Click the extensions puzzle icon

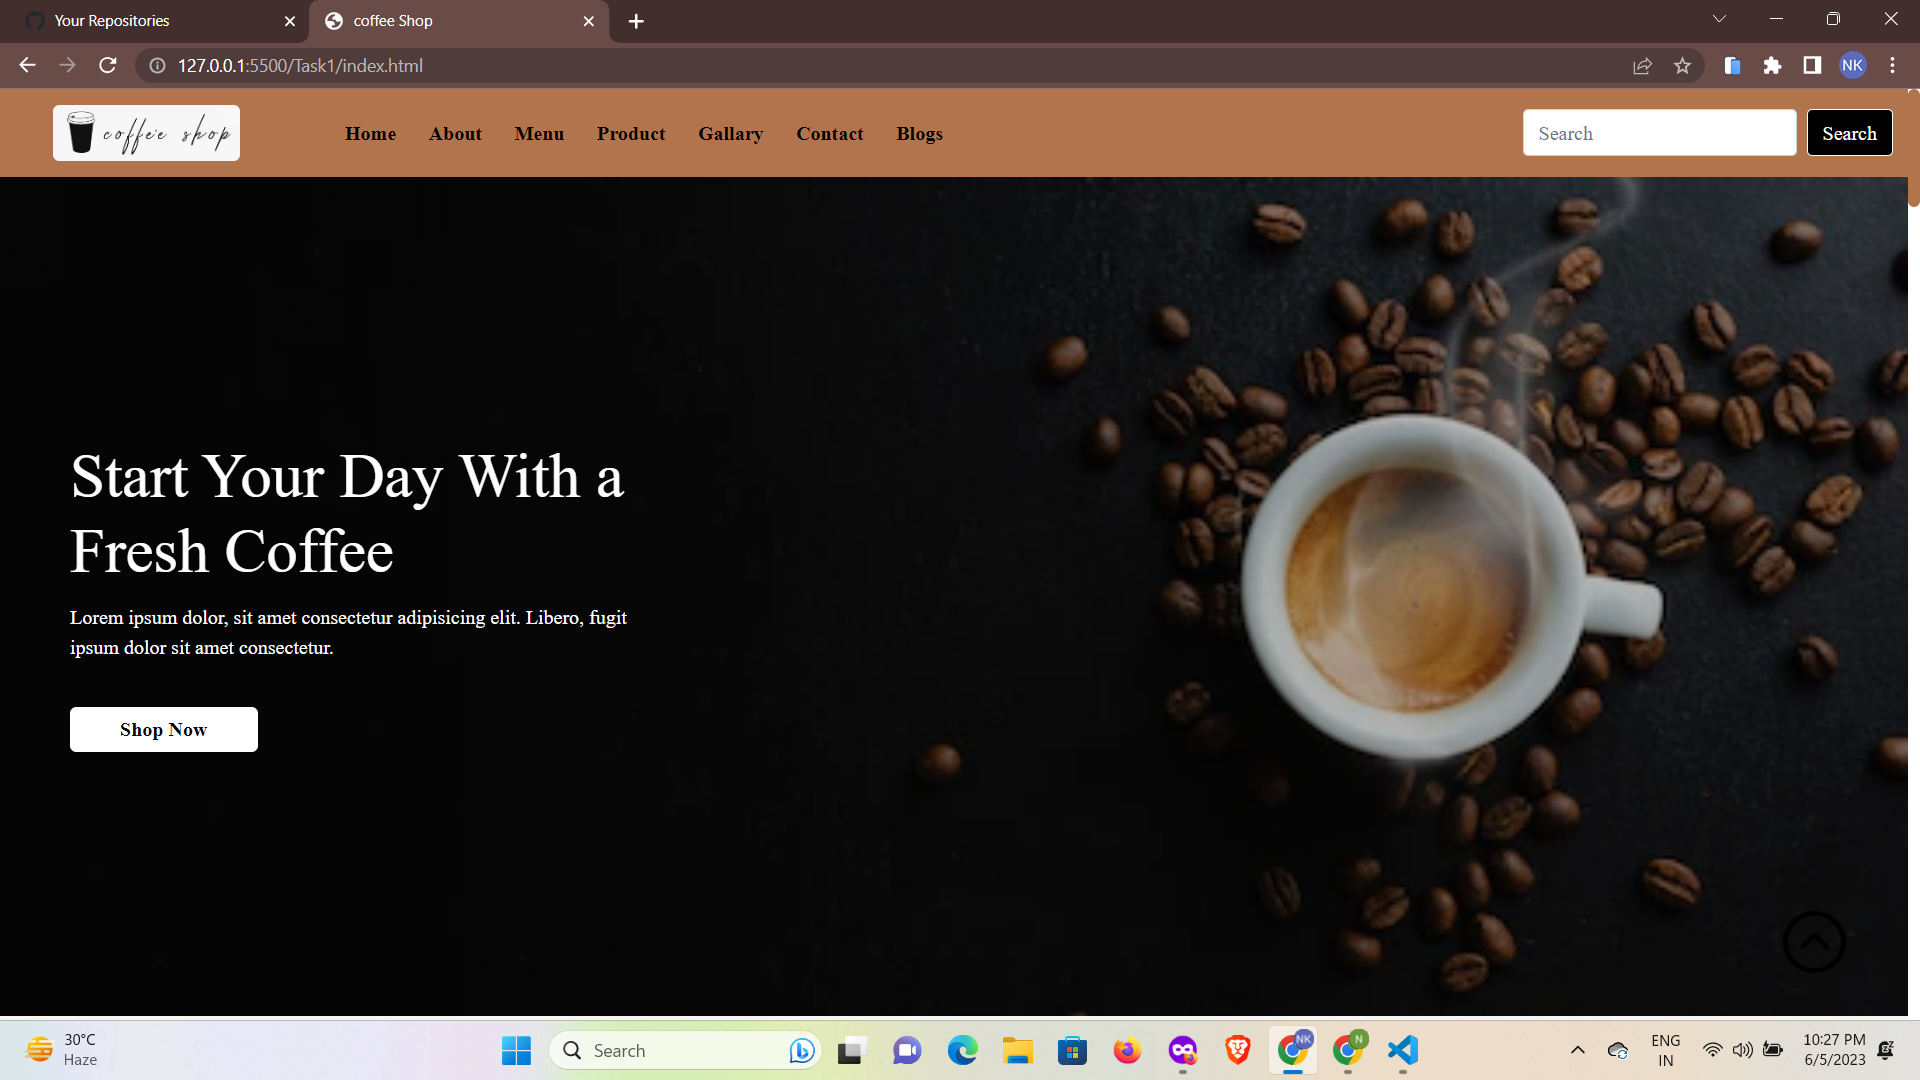1772,65
